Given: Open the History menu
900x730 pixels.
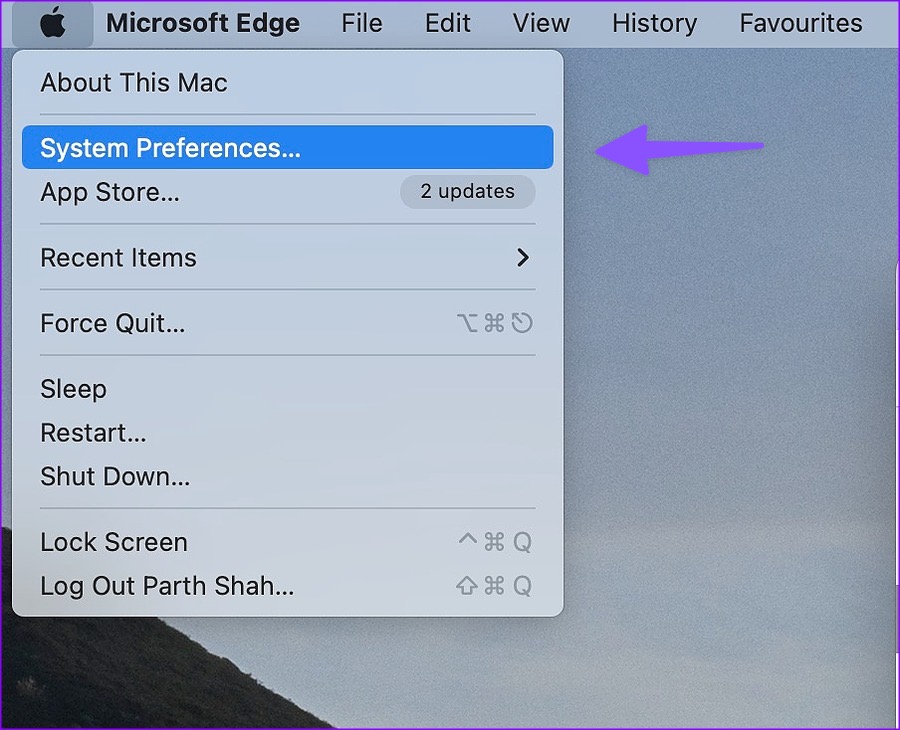Looking at the screenshot, I should tap(654, 24).
